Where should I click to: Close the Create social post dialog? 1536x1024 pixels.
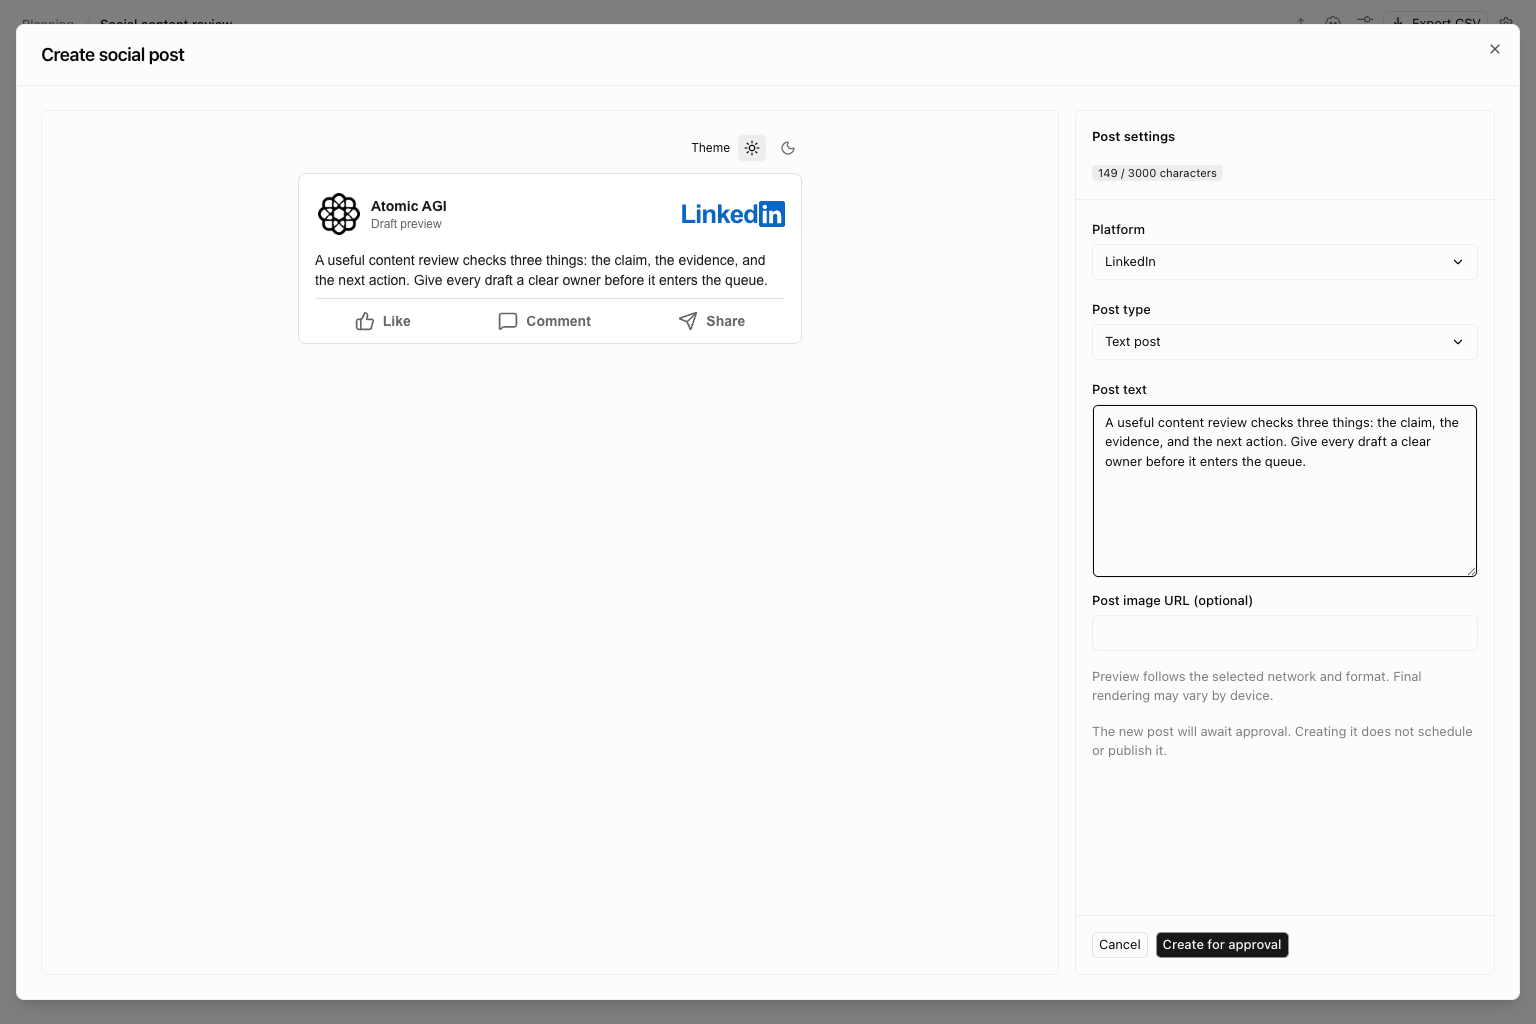point(1495,49)
